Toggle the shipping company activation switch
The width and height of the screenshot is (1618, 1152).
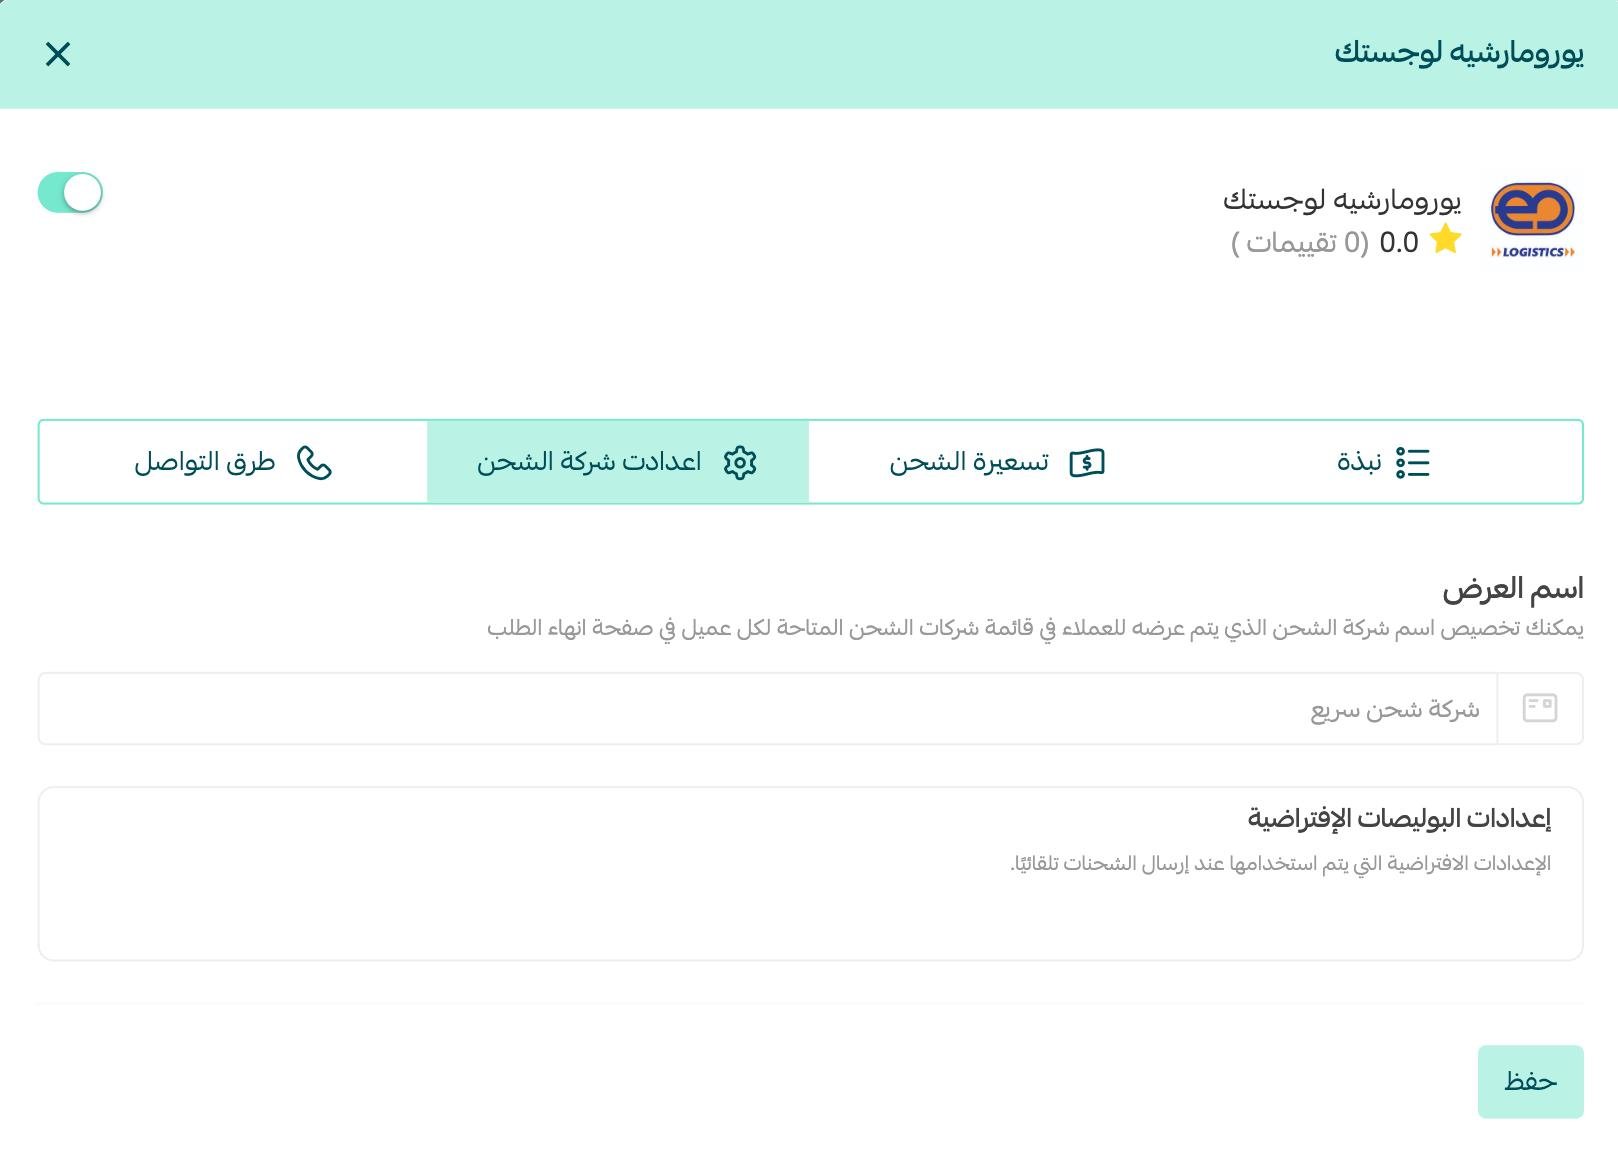click(70, 193)
